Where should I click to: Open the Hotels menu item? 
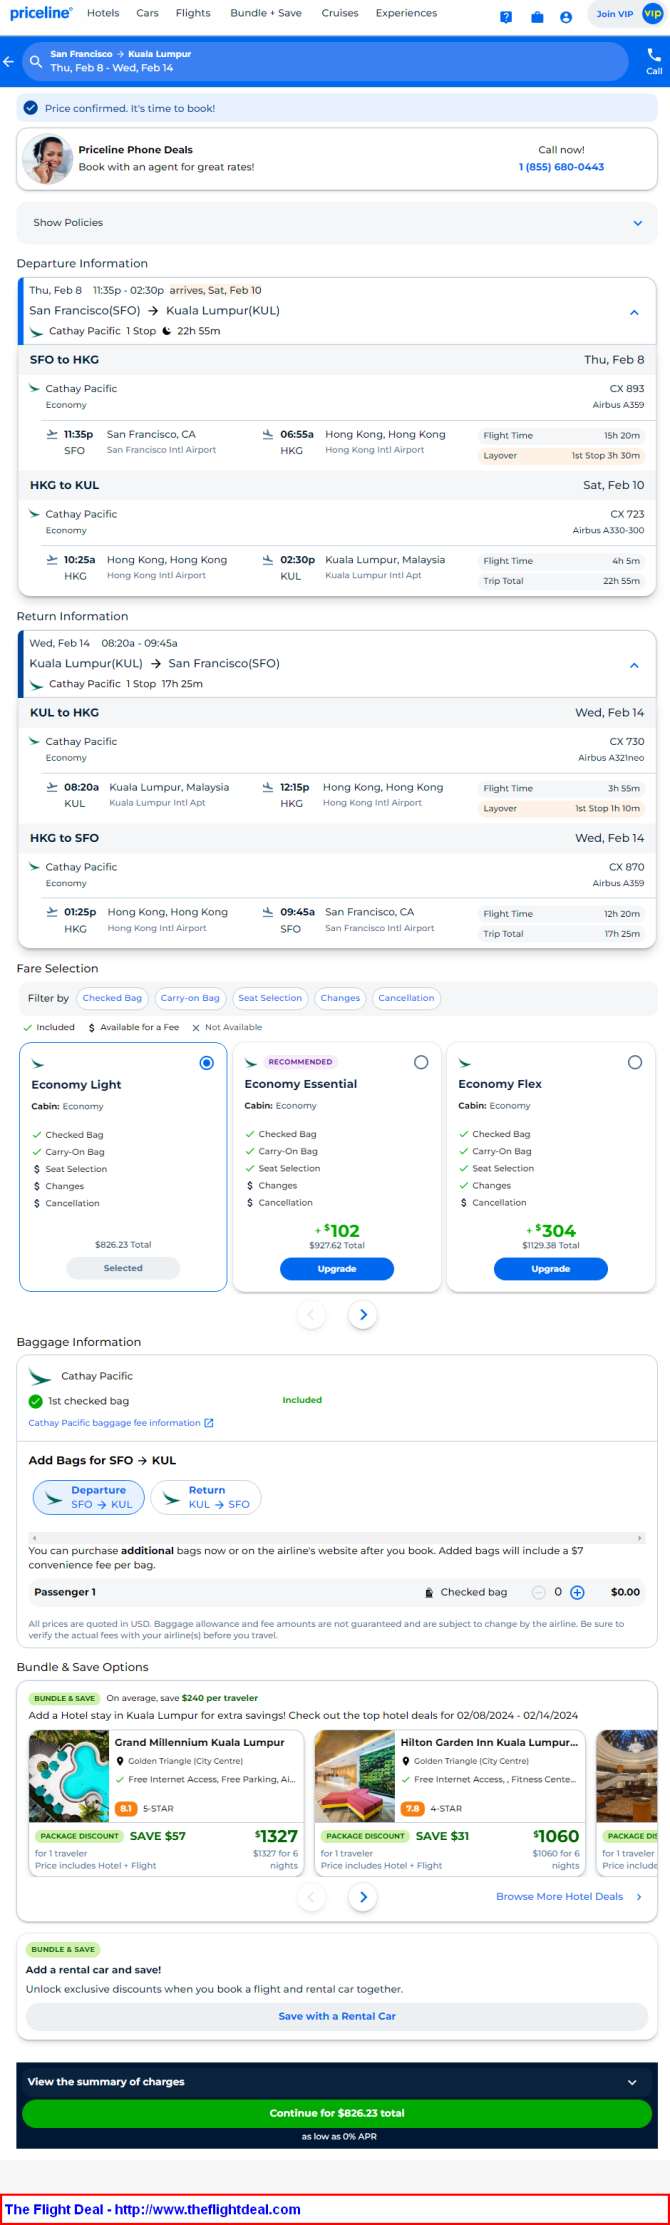[103, 13]
